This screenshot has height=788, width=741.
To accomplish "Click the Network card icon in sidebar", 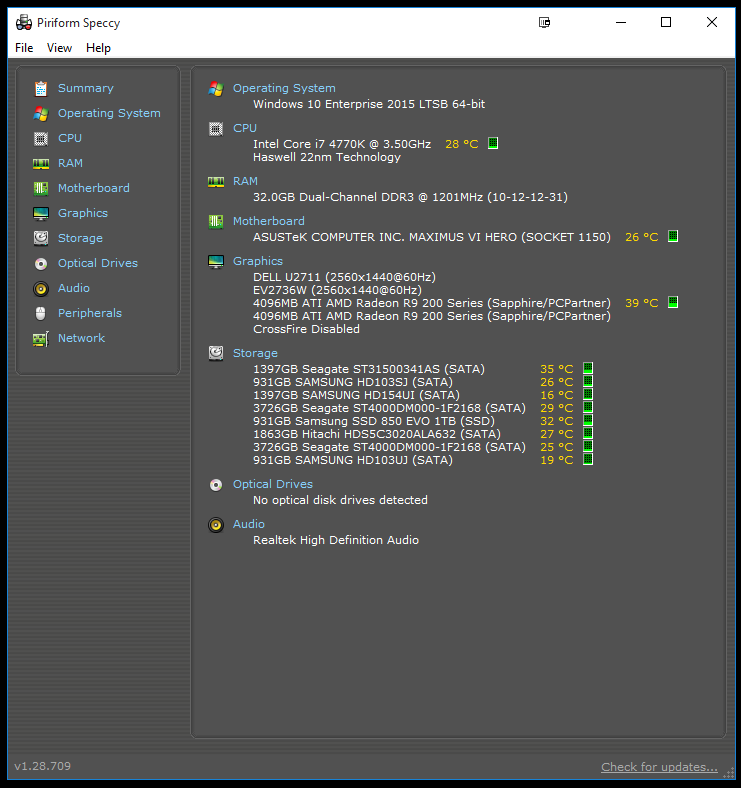I will tap(41, 339).
